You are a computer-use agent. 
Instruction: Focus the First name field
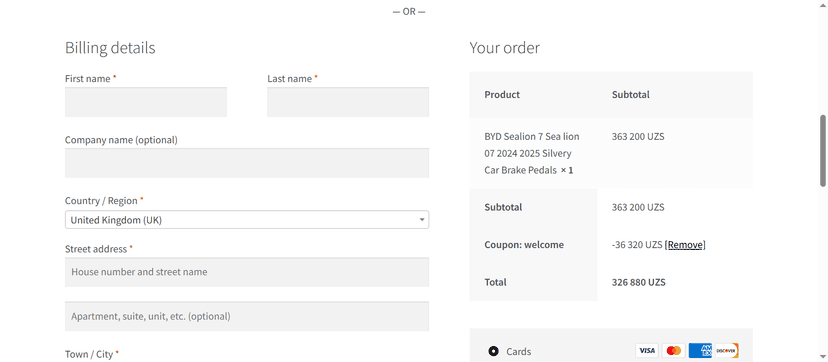tap(146, 102)
